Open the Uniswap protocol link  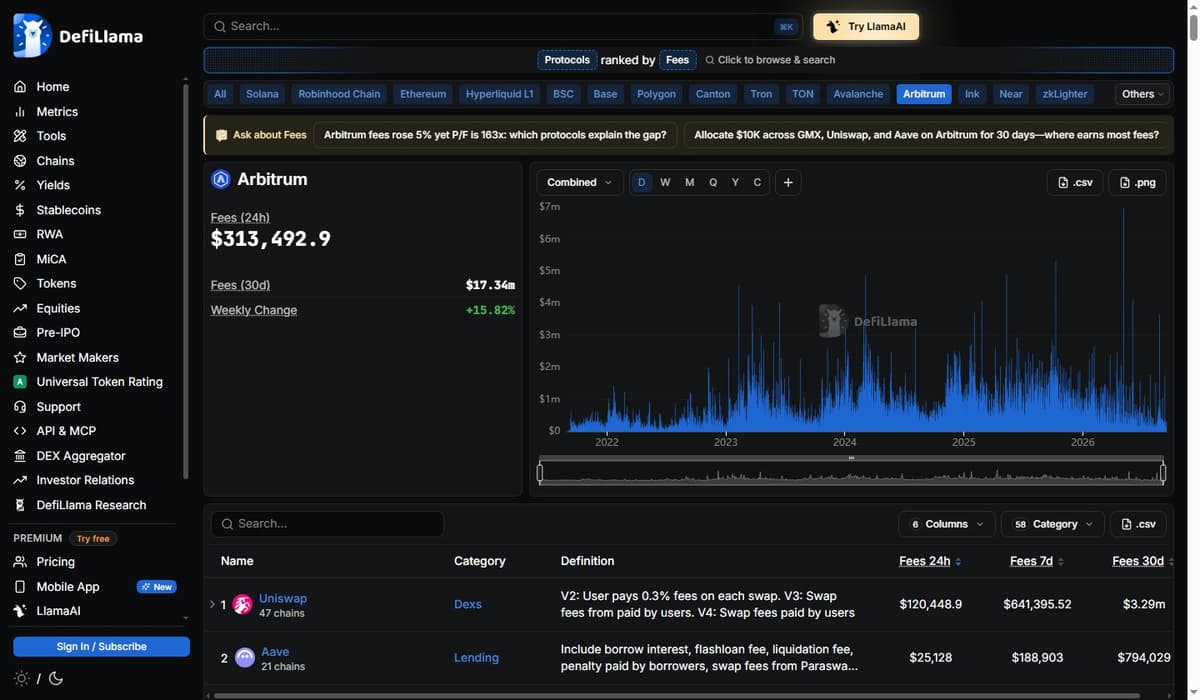pos(283,598)
